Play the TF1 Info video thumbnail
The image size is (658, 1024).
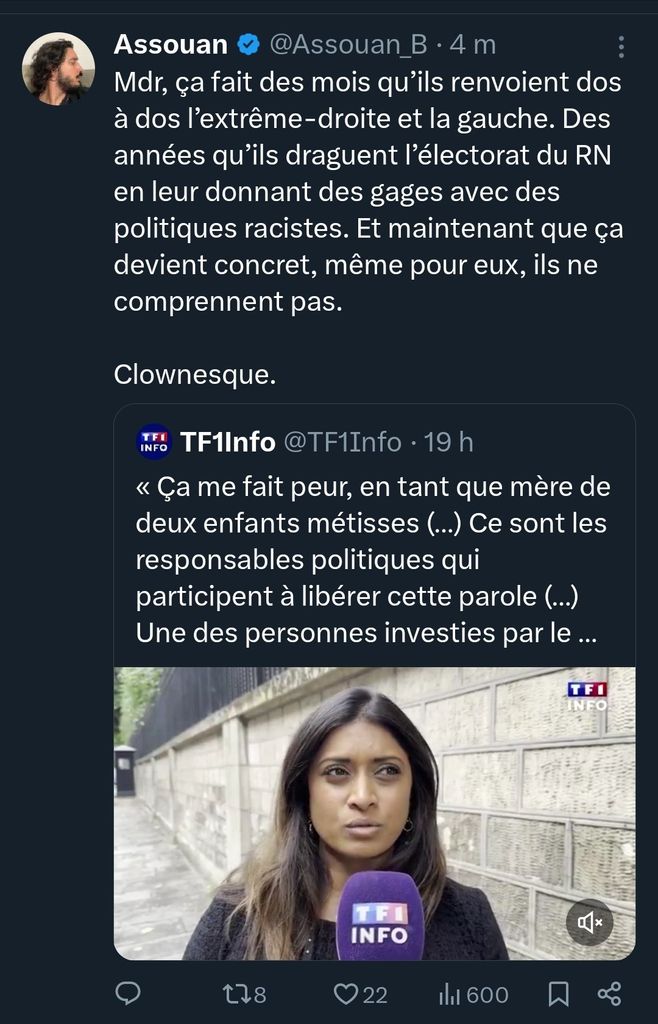374,812
